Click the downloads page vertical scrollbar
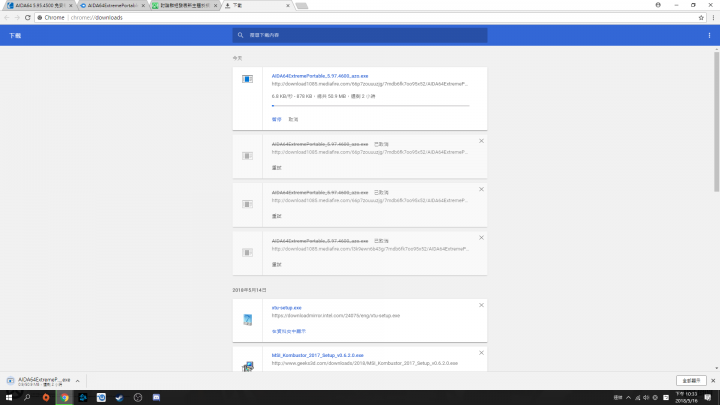Image resolution: width=720 pixels, height=405 pixels. [x=716, y=122]
